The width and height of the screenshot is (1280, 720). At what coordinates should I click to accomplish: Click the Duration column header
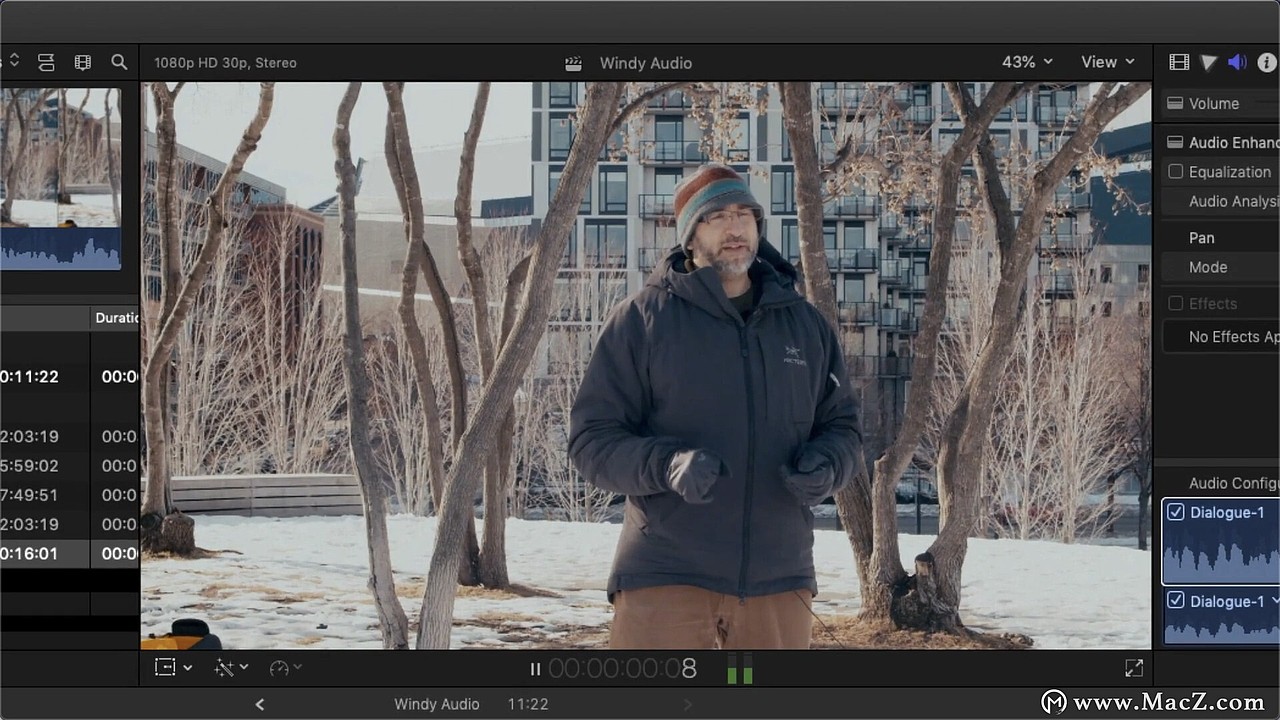(x=116, y=318)
